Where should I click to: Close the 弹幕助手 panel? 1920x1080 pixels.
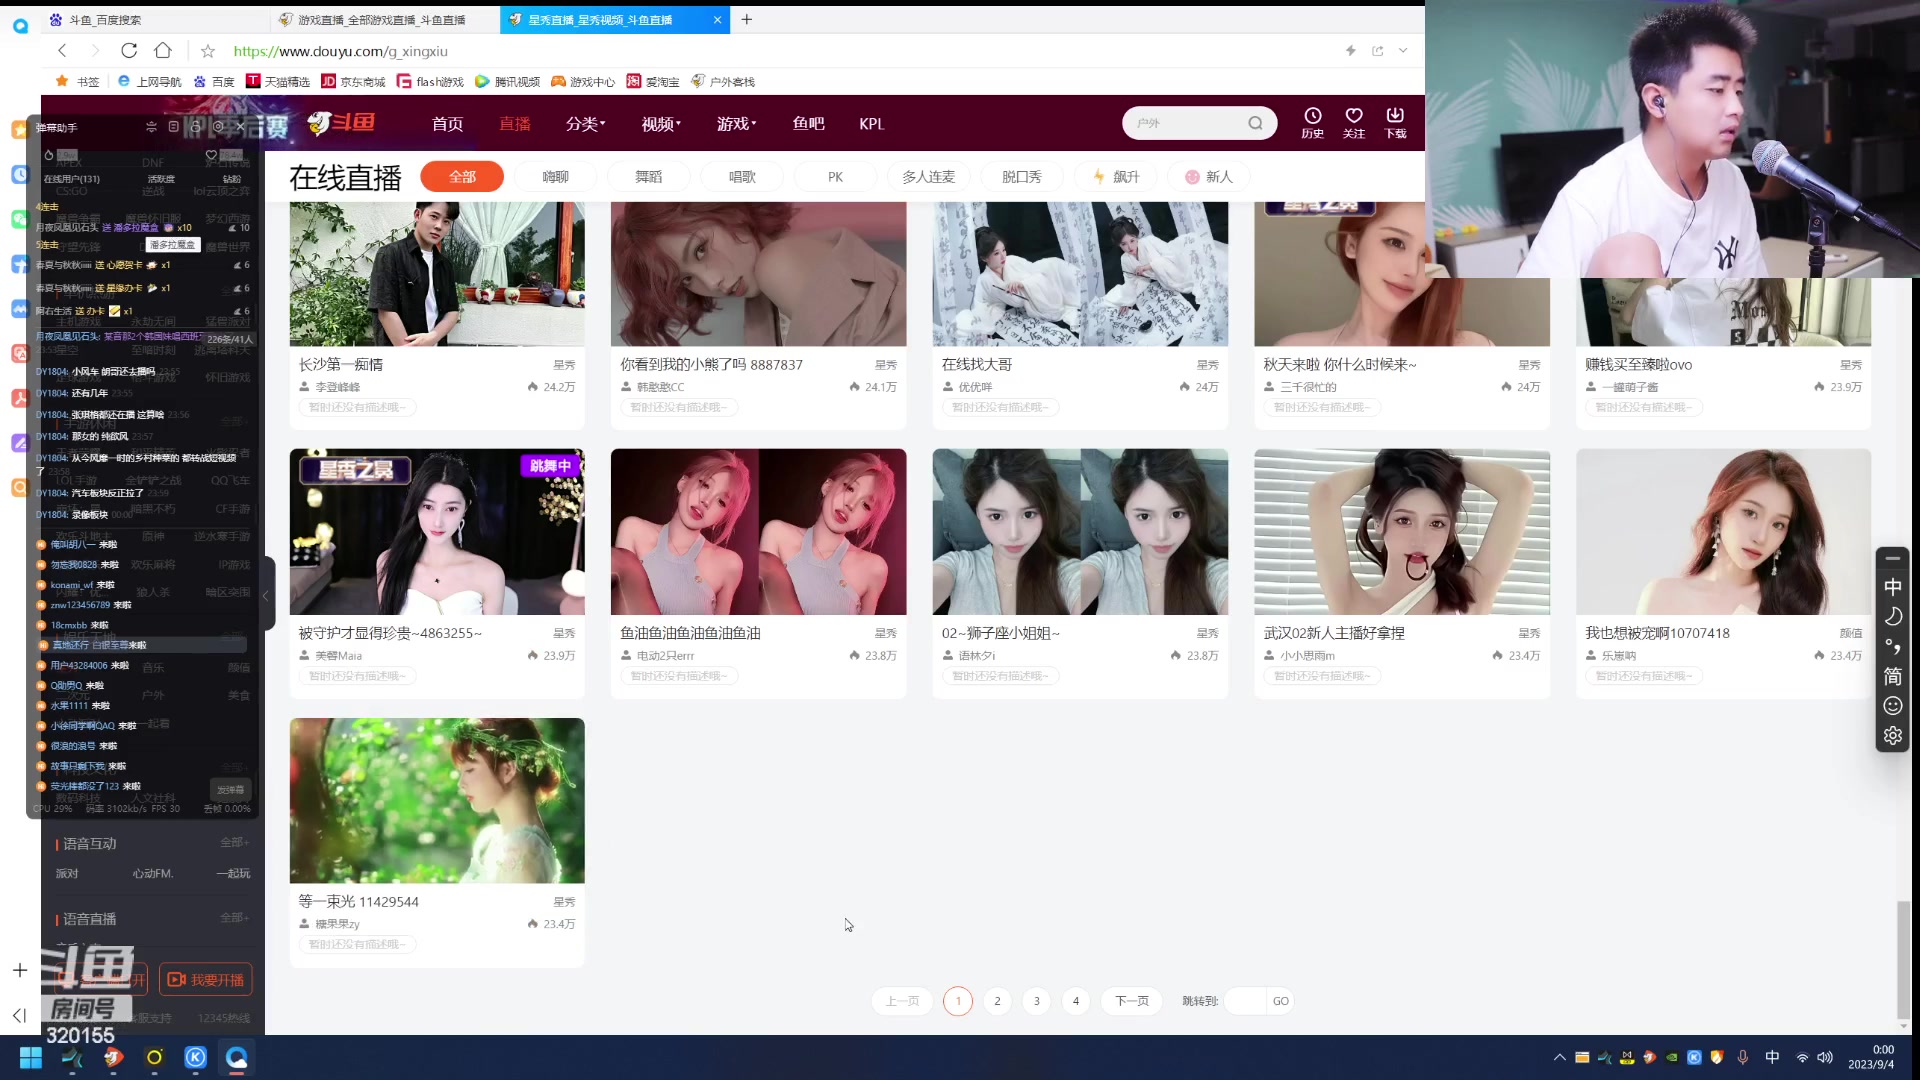click(x=240, y=127)
